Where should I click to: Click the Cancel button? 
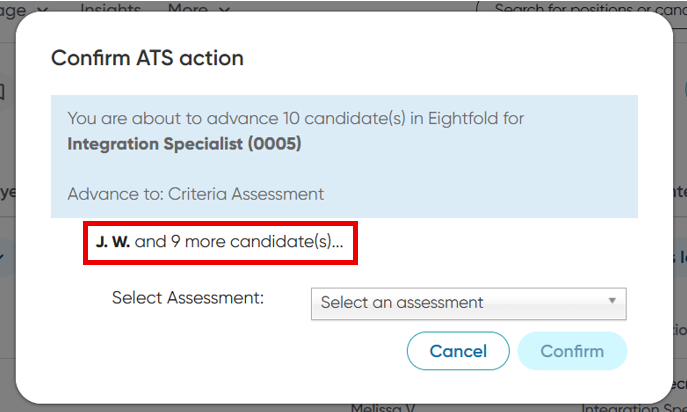pyautogui.click(x=458, y=351)
